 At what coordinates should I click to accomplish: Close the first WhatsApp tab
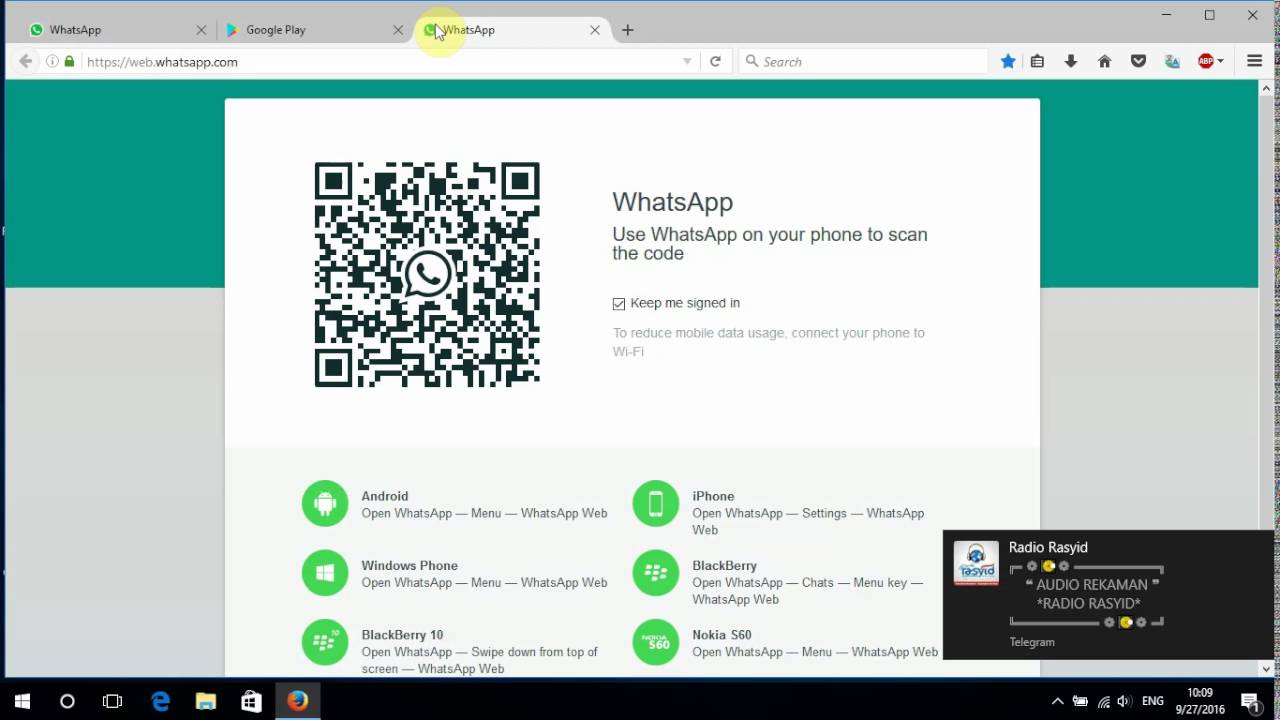(201, 30)
